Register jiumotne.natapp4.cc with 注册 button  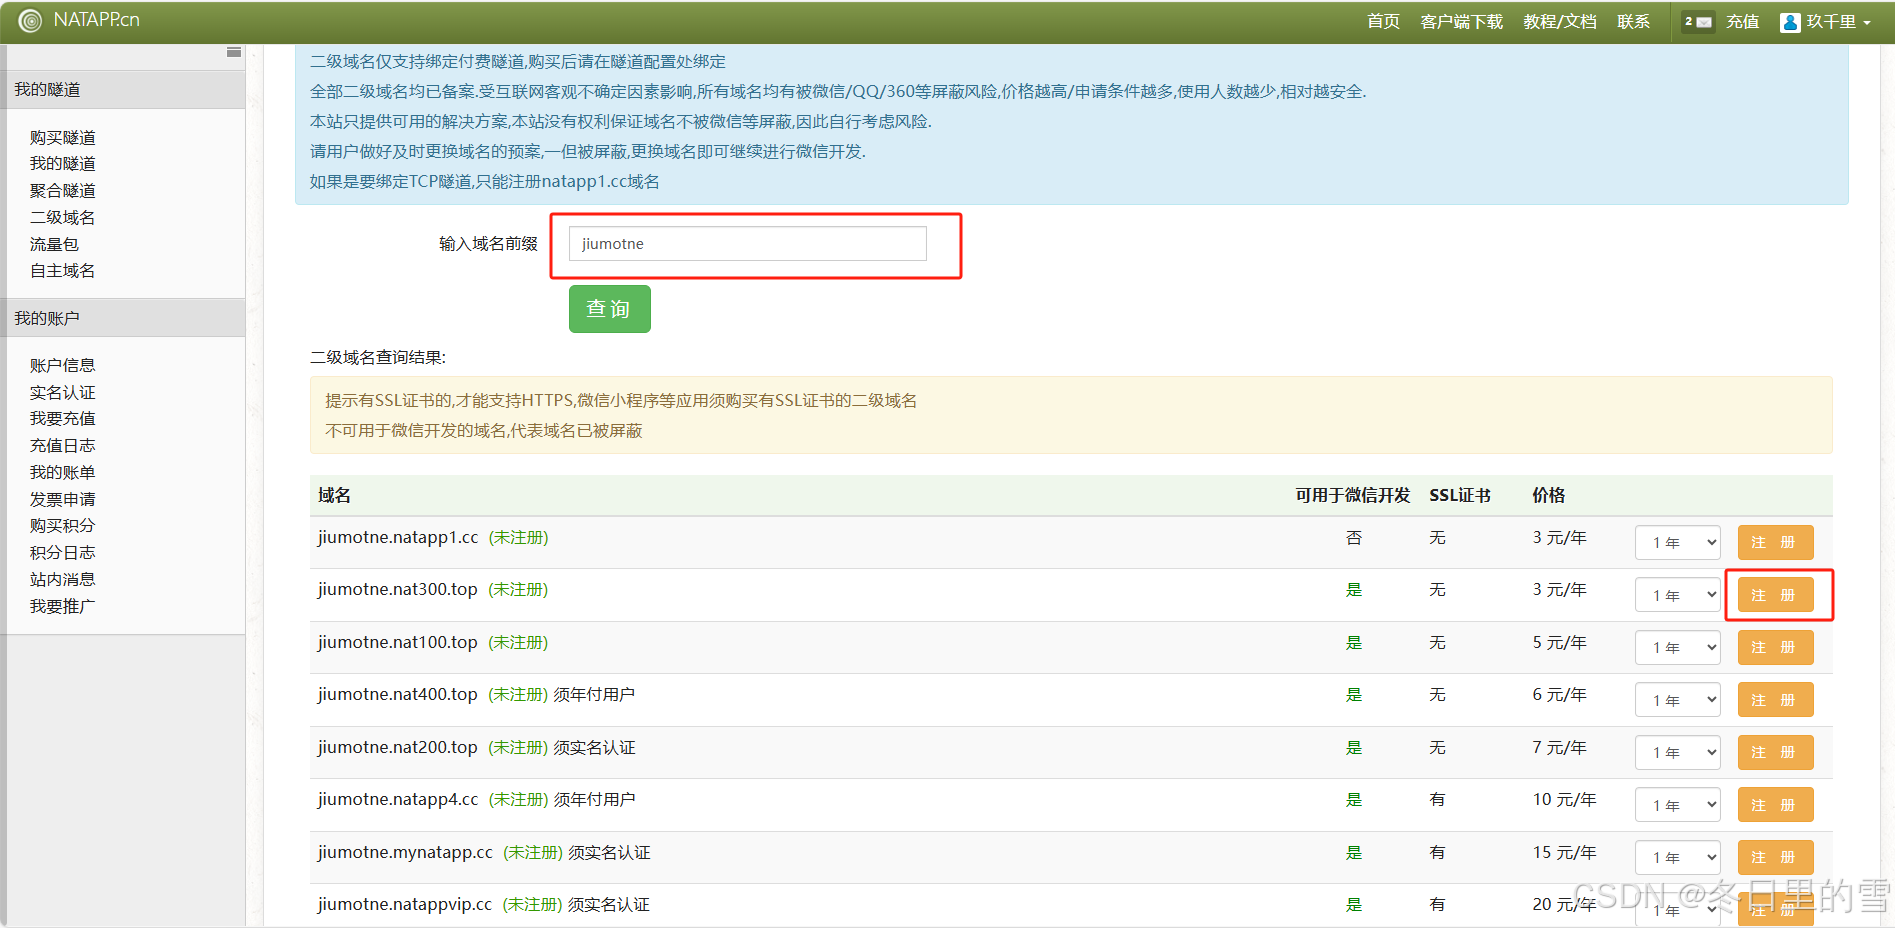pos(1775,805)
